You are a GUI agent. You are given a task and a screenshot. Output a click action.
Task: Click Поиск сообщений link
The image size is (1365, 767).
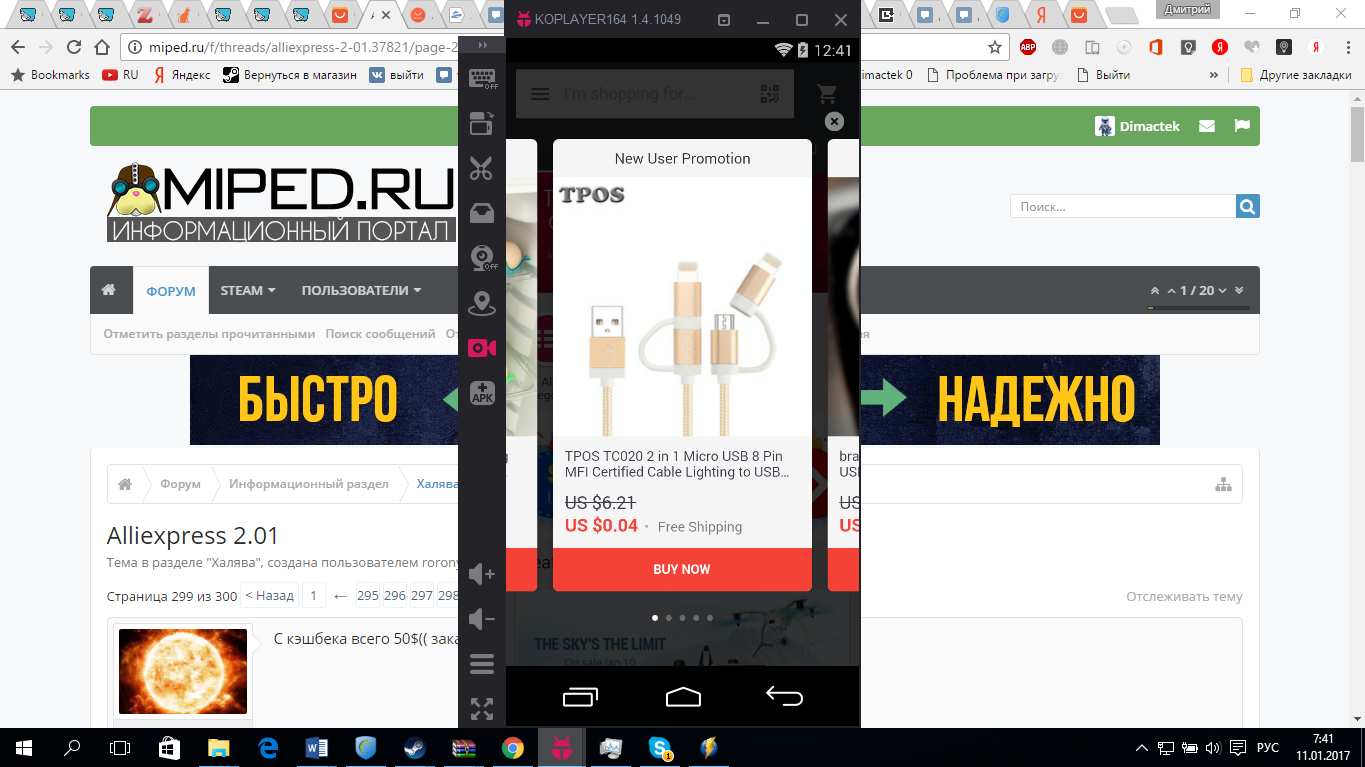[380, 334]
